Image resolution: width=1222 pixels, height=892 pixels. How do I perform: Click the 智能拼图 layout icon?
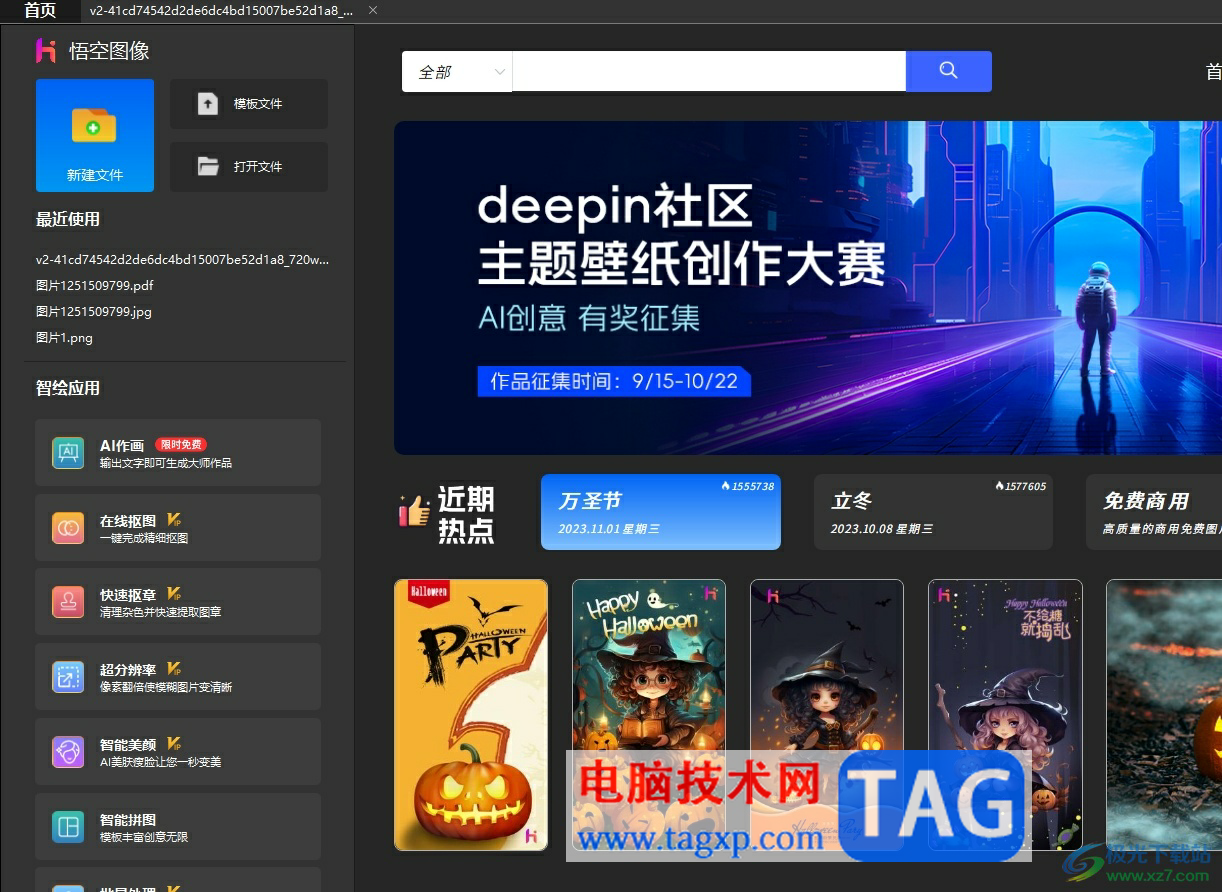(68, 827)
